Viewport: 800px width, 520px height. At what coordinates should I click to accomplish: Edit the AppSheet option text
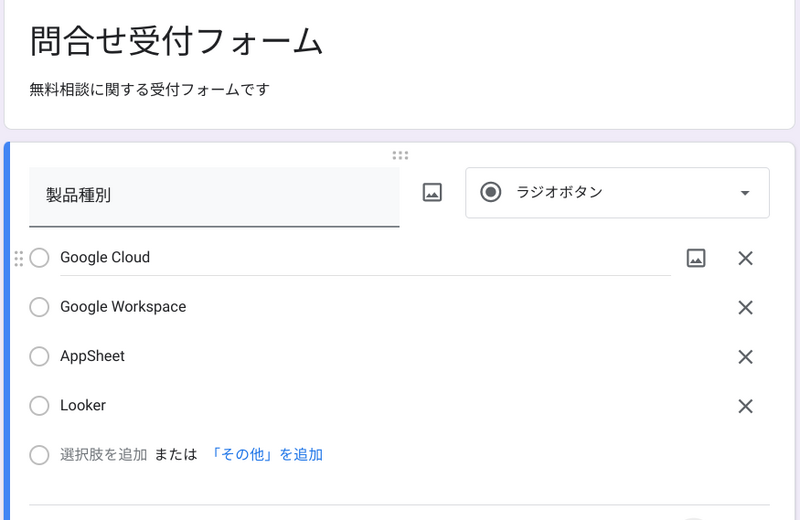click(x=92, y=356)
